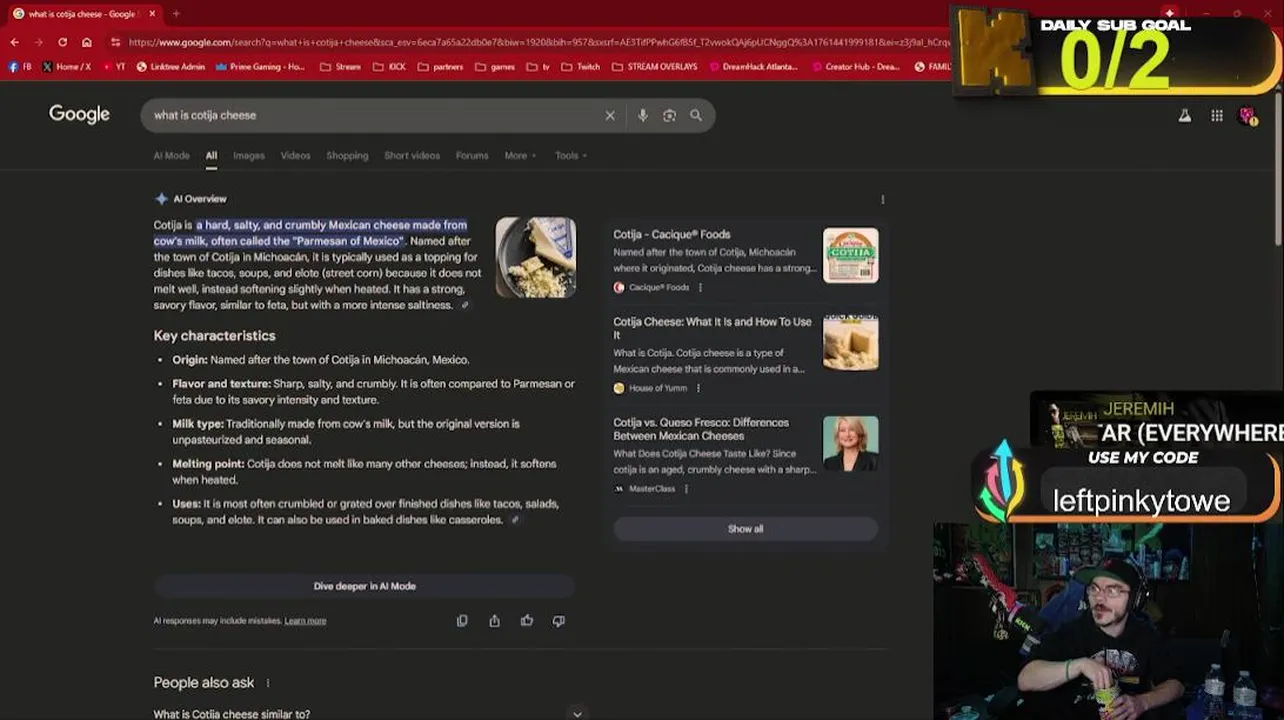Open options menu for MasterClass source

(686, 489)
